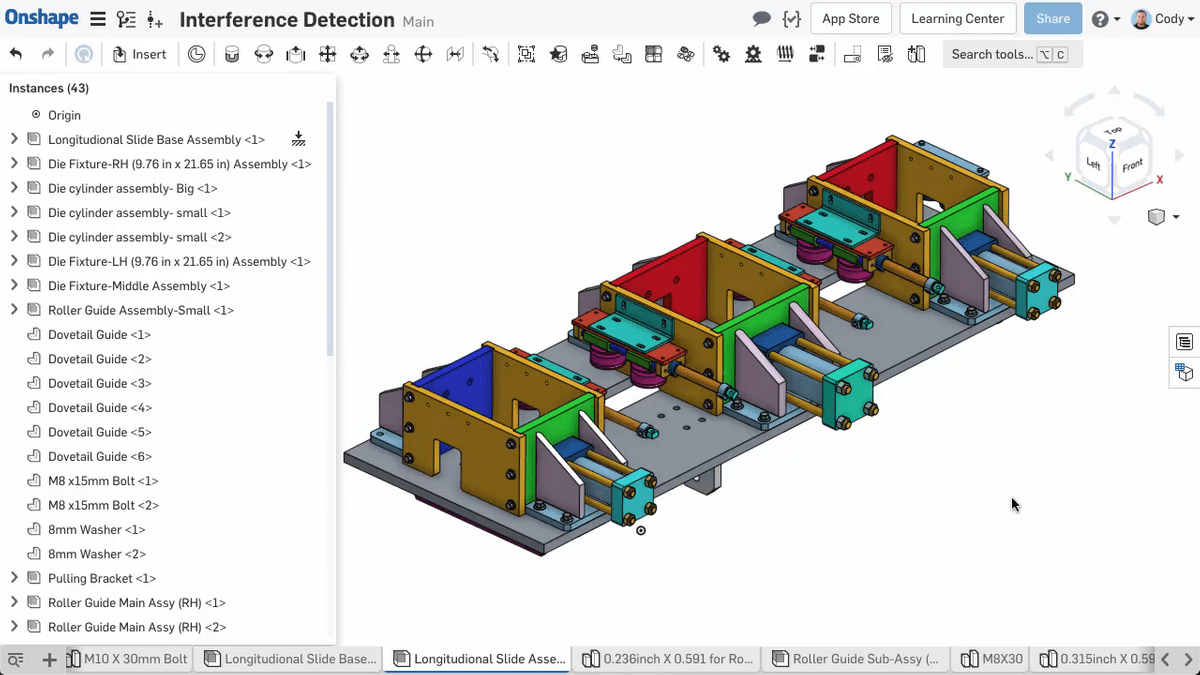Select the Group tool icon
The image size is (1200, 675).
tap(527, 54)
